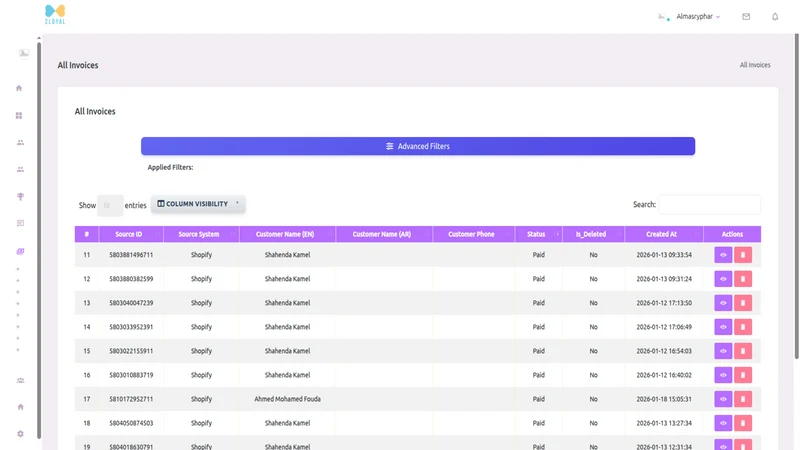Delete invoice 5803033952391 with trash icon
800x450 pixels.
tap(743, 327)
